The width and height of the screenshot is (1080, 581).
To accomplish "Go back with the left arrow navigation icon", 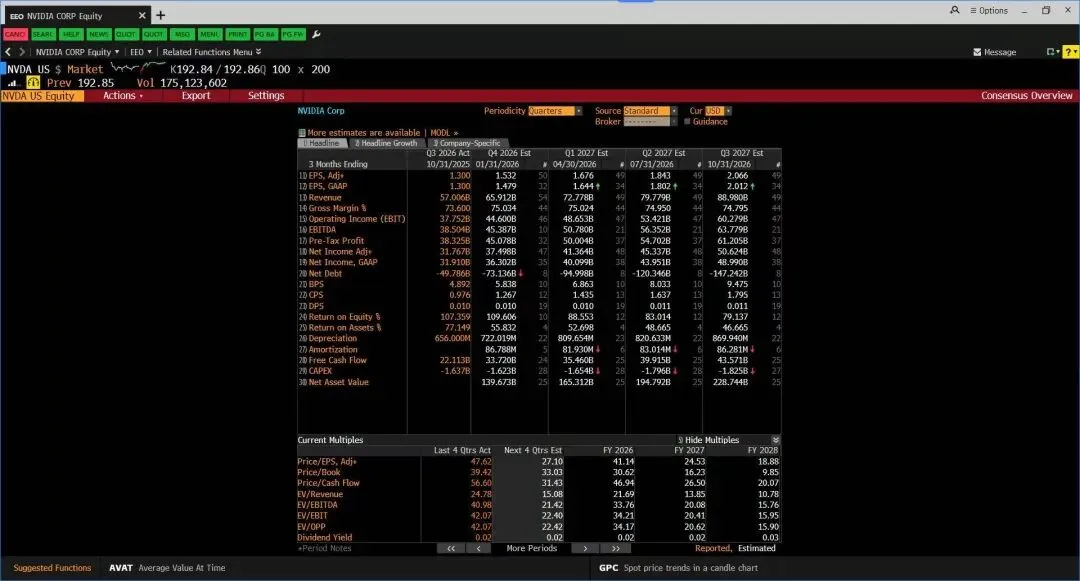I will (8, 52).
